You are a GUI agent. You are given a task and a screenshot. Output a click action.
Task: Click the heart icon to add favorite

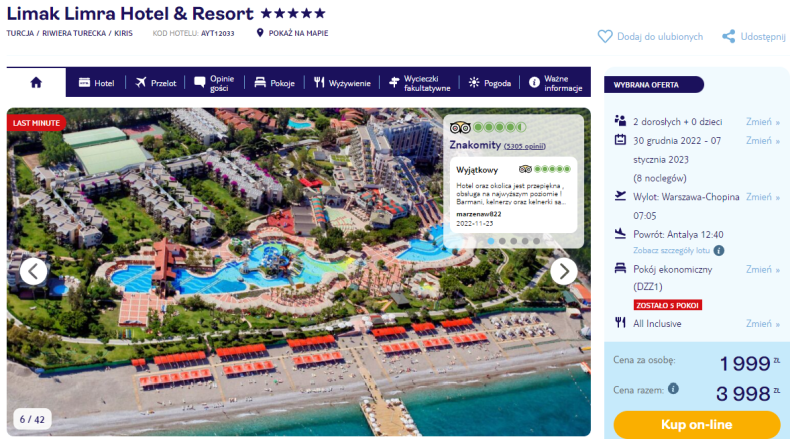[x=605, y=36]
